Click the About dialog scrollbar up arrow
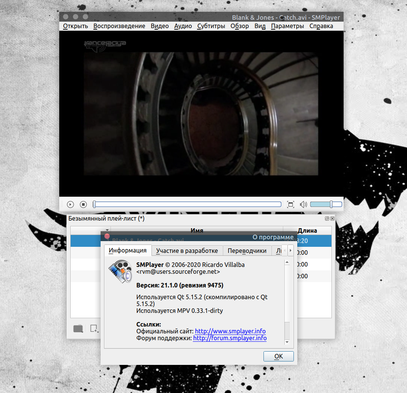This screenshot has height=393, width=407. coord(287,263)
